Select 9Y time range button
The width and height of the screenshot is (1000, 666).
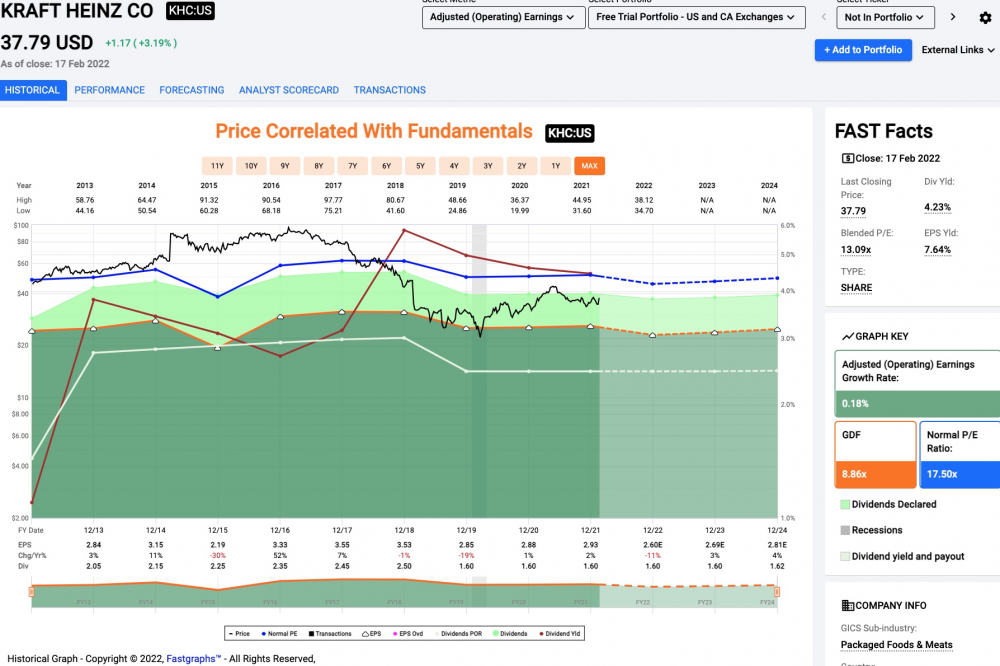285,166
